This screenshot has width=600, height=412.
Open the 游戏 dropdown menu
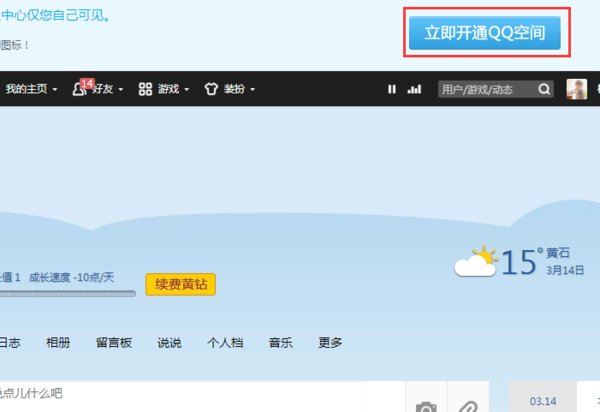point(174,89)
